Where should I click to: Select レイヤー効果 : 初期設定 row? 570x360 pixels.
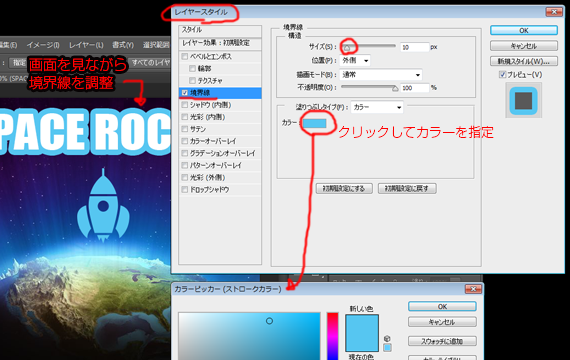[x=220, y=43]
